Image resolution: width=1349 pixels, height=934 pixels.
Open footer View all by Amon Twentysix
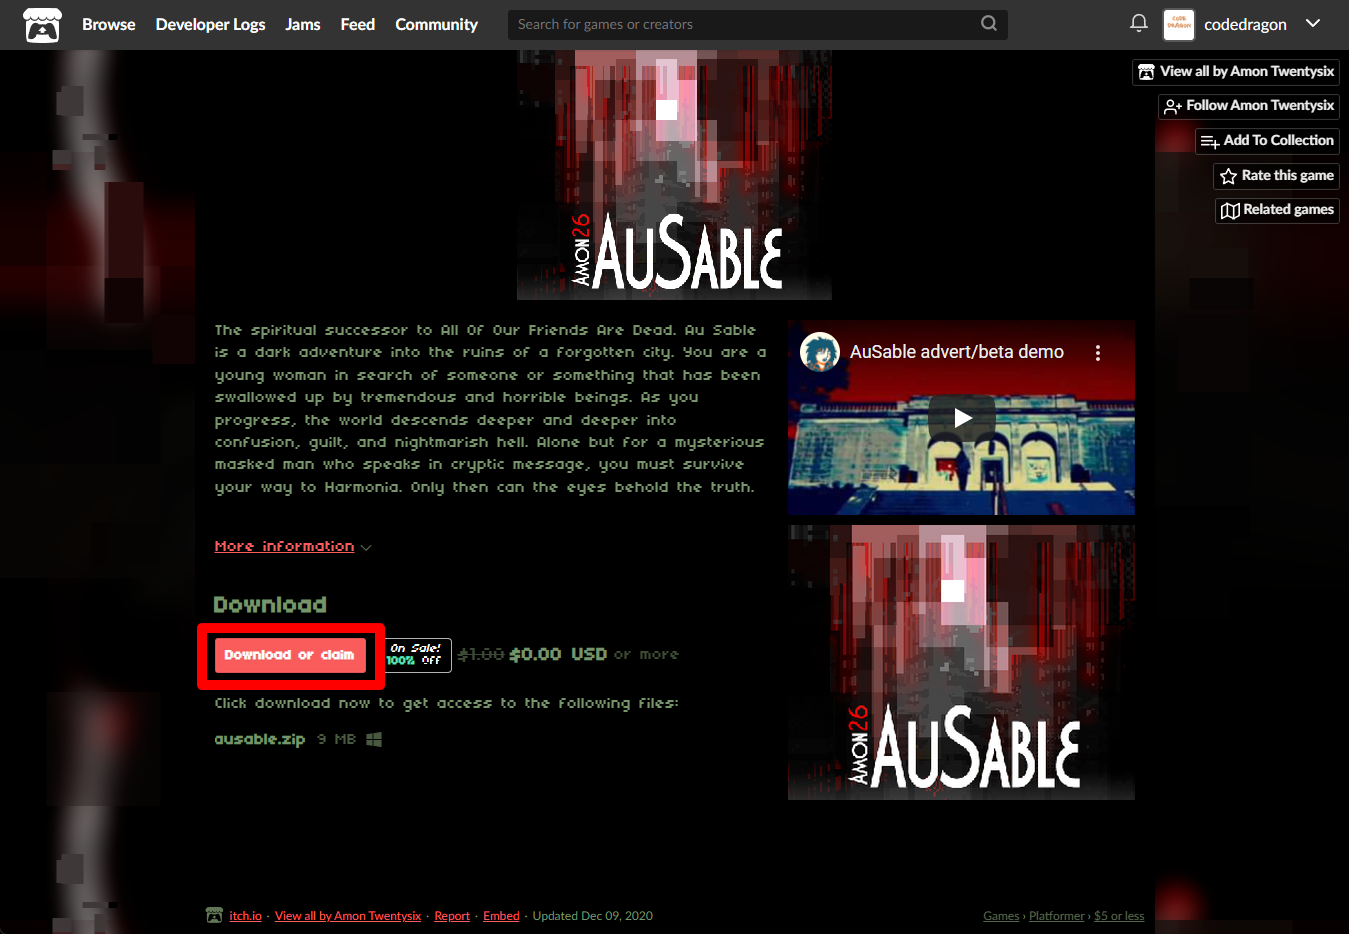[348, 916]
